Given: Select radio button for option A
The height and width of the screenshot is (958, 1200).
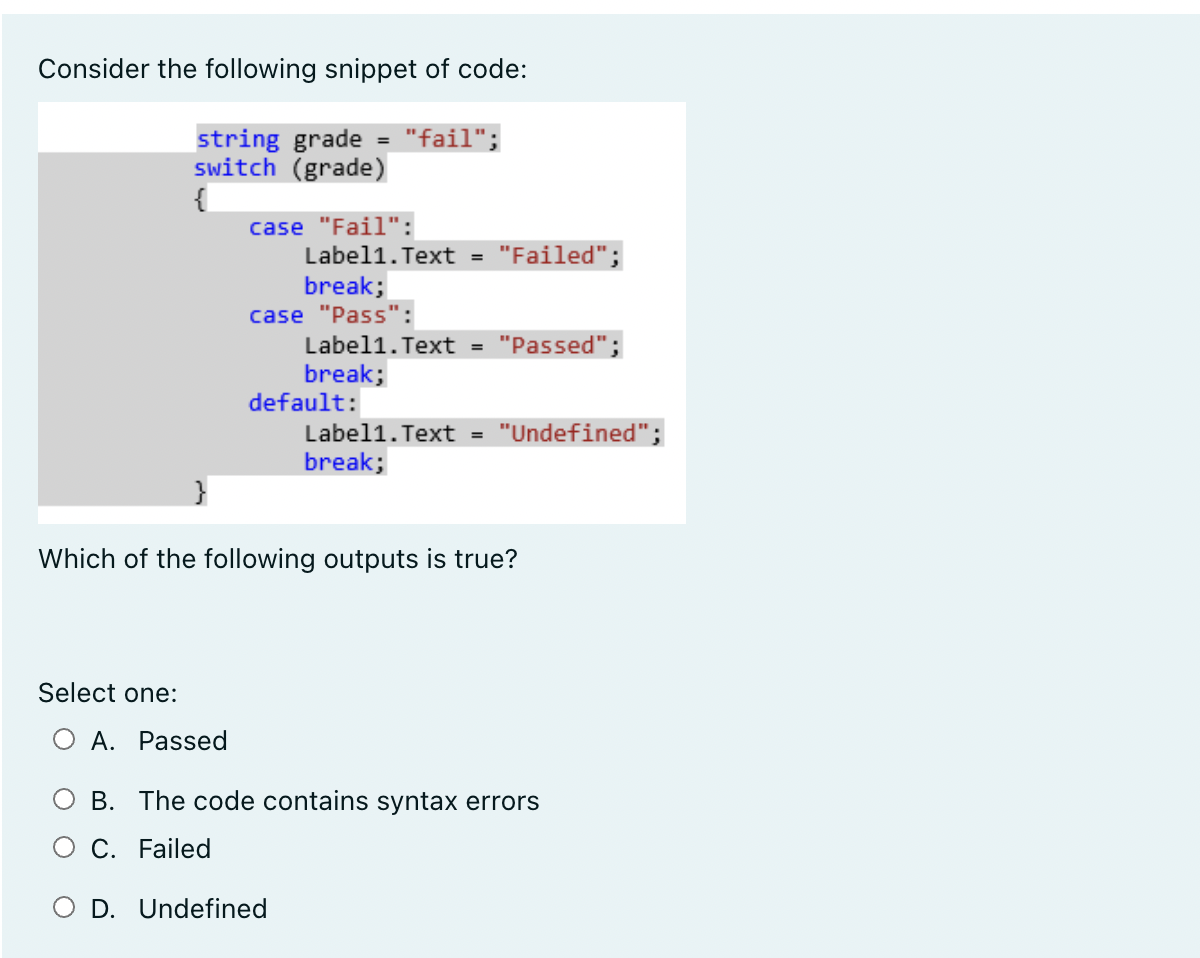Looking at the screenshot, I should [x=63, y=739].
